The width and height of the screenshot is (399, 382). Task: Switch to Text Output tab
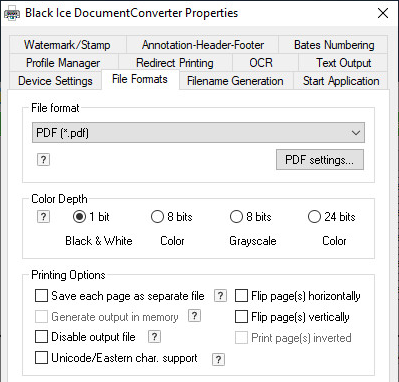(343, 63)
